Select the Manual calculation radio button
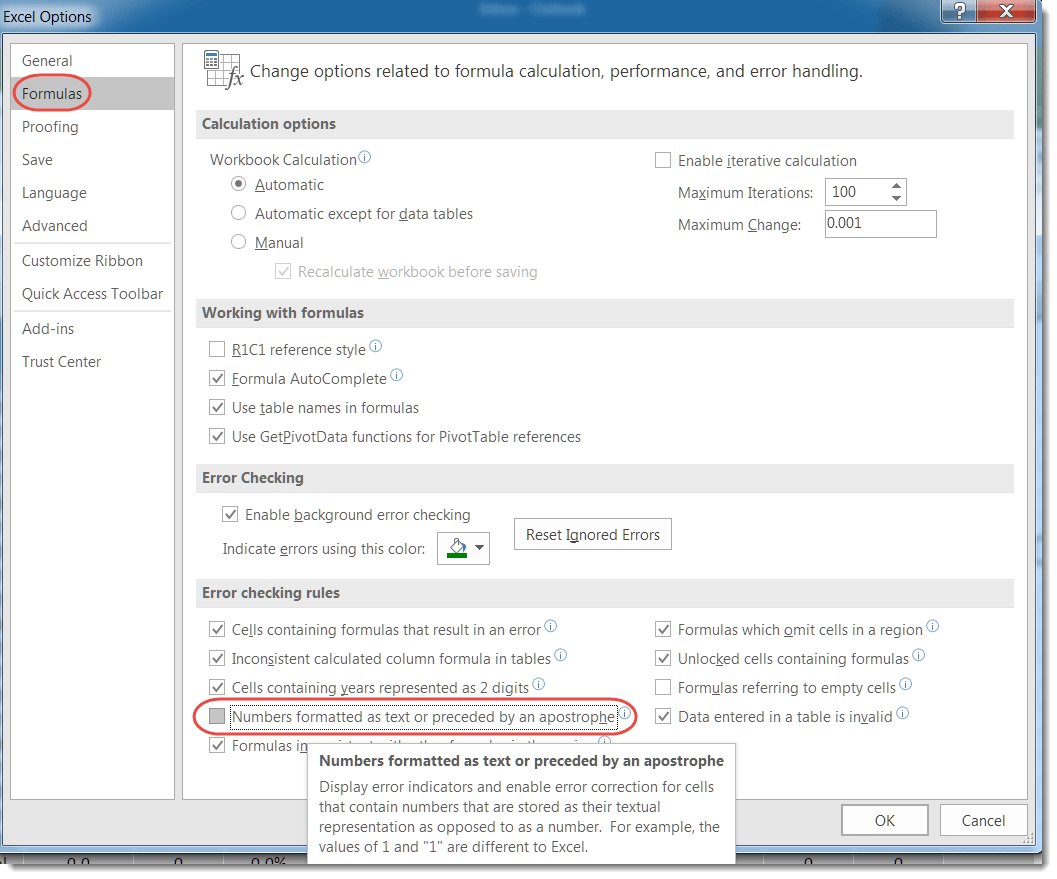 click(238, 242)
